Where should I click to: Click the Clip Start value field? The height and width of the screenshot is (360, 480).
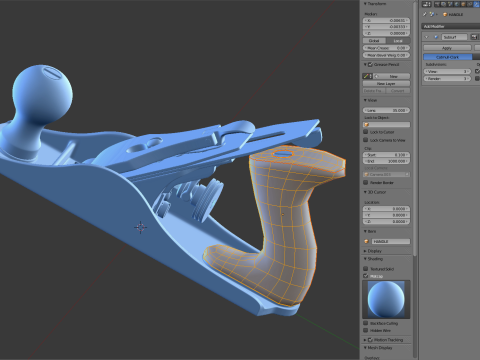click(x=386, y=155)
